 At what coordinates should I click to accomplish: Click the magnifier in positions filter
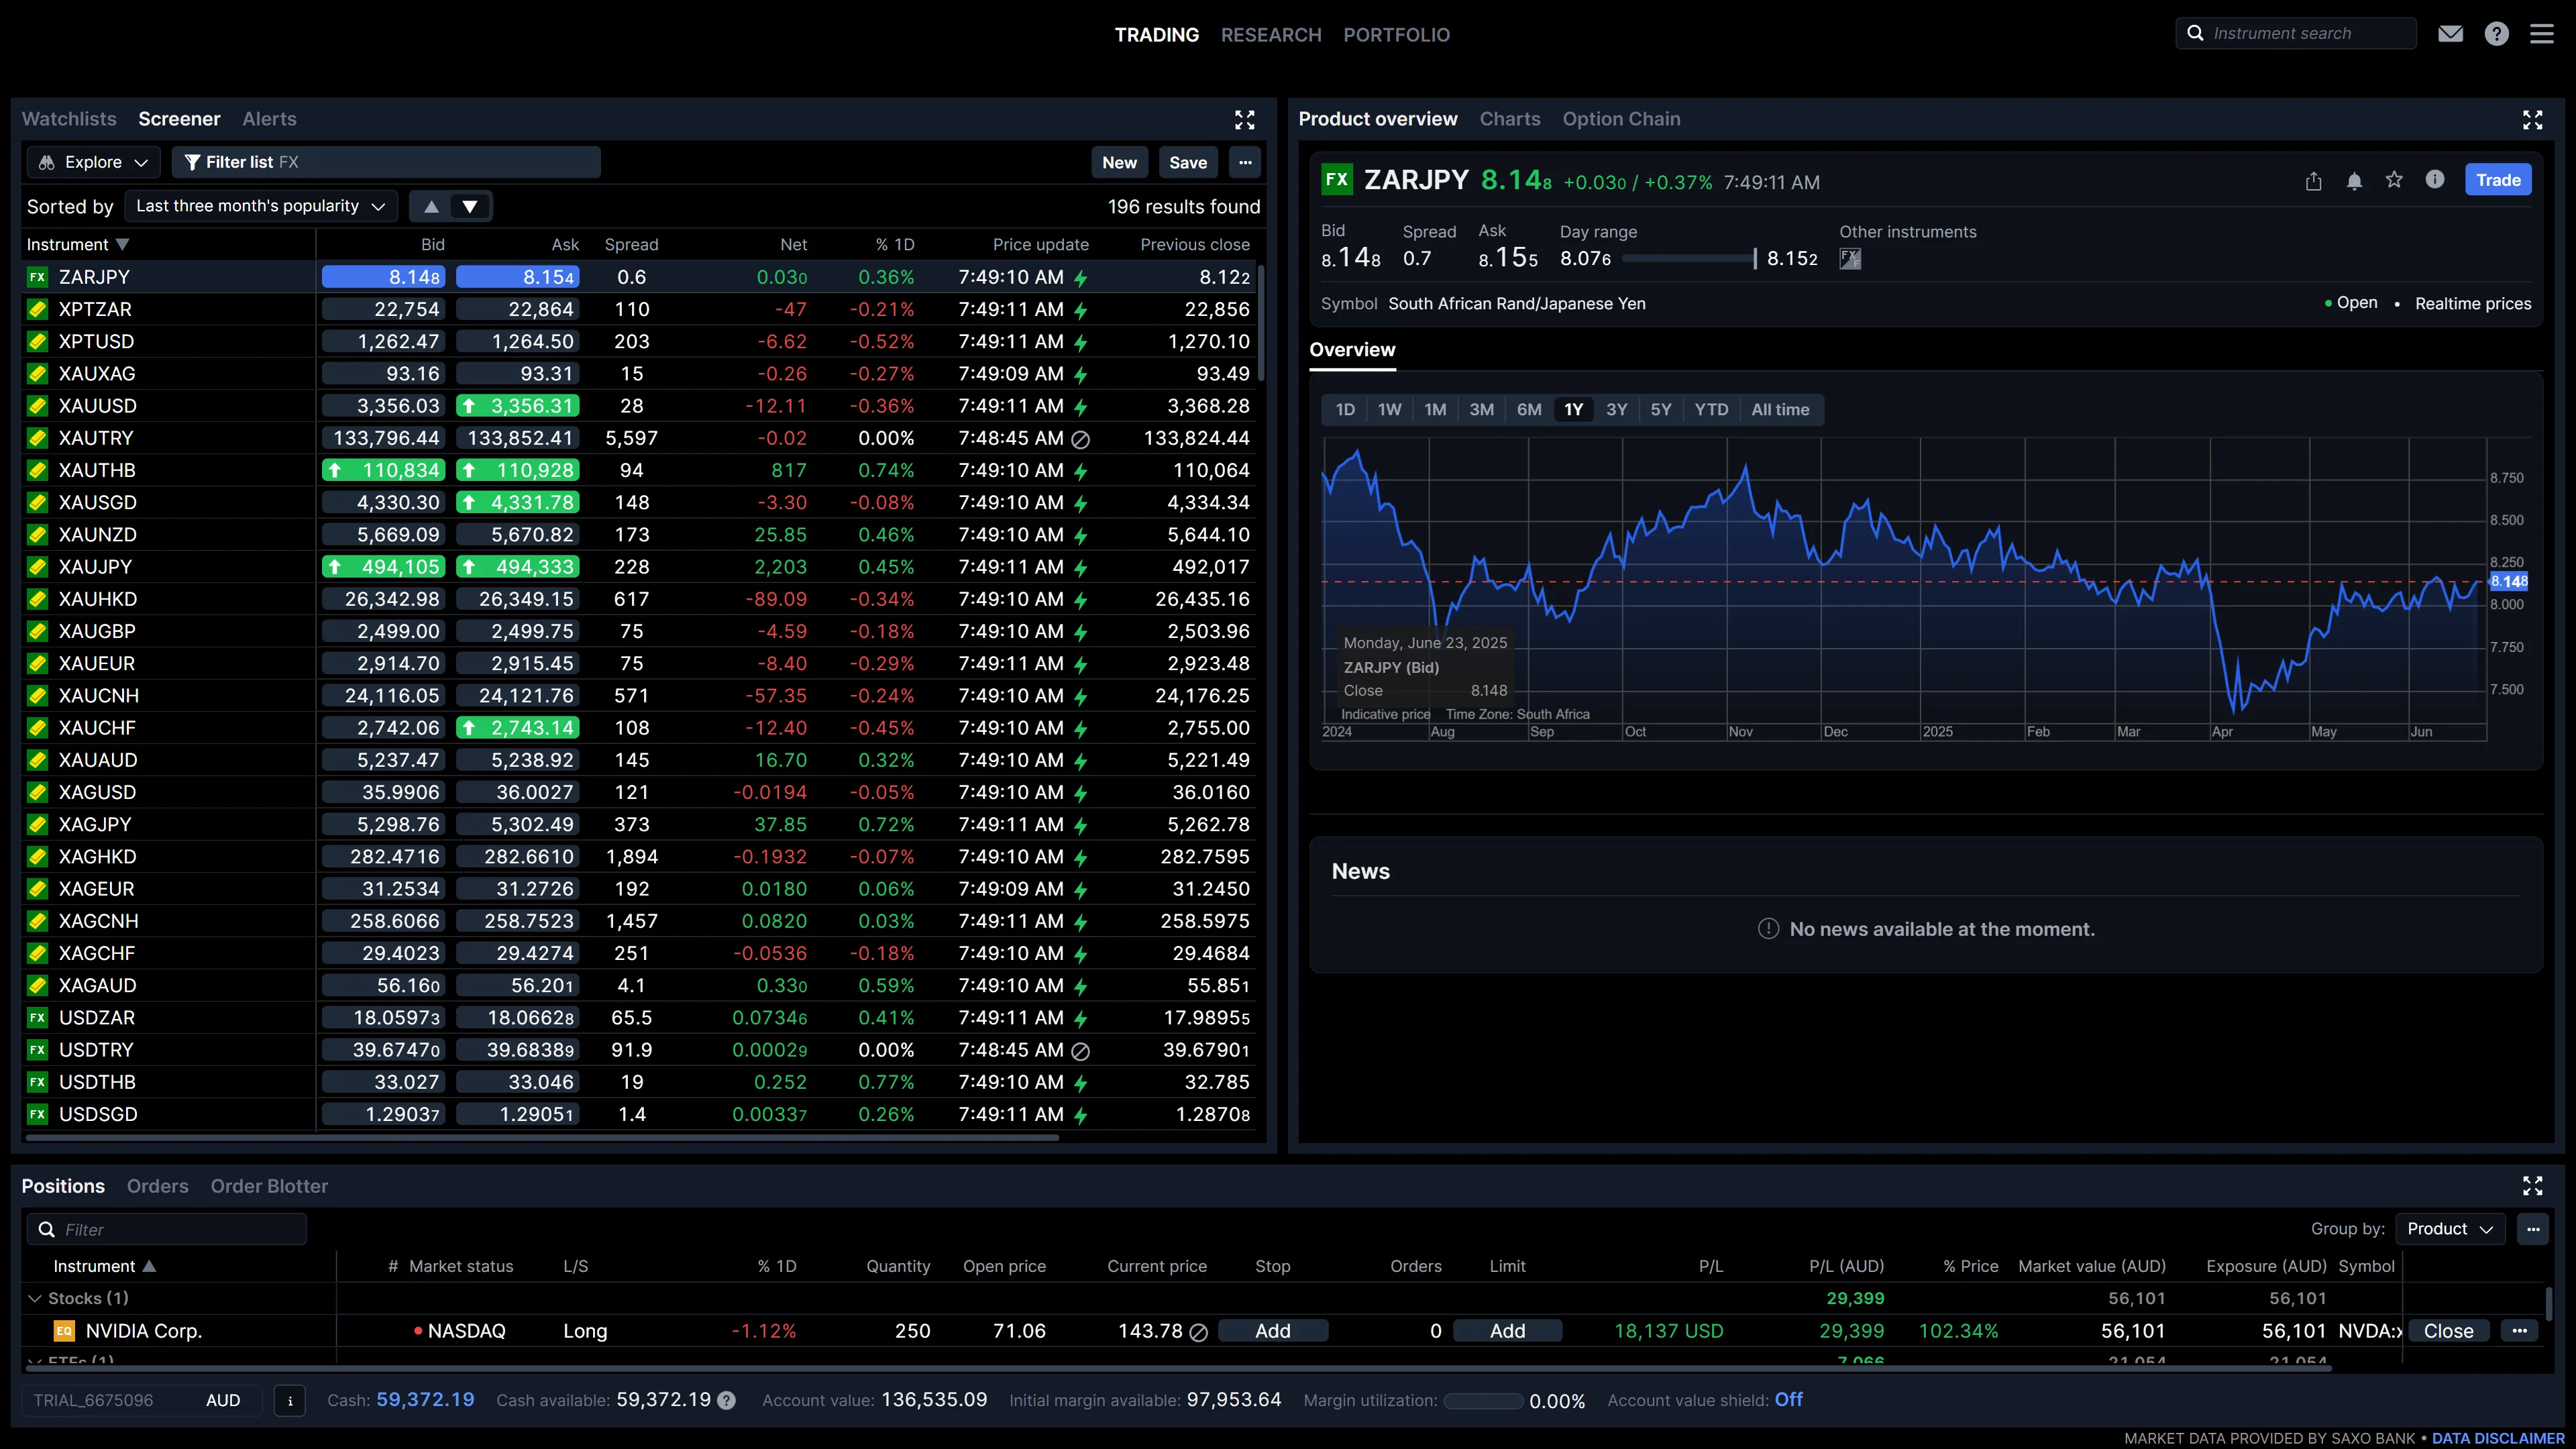46,1230
